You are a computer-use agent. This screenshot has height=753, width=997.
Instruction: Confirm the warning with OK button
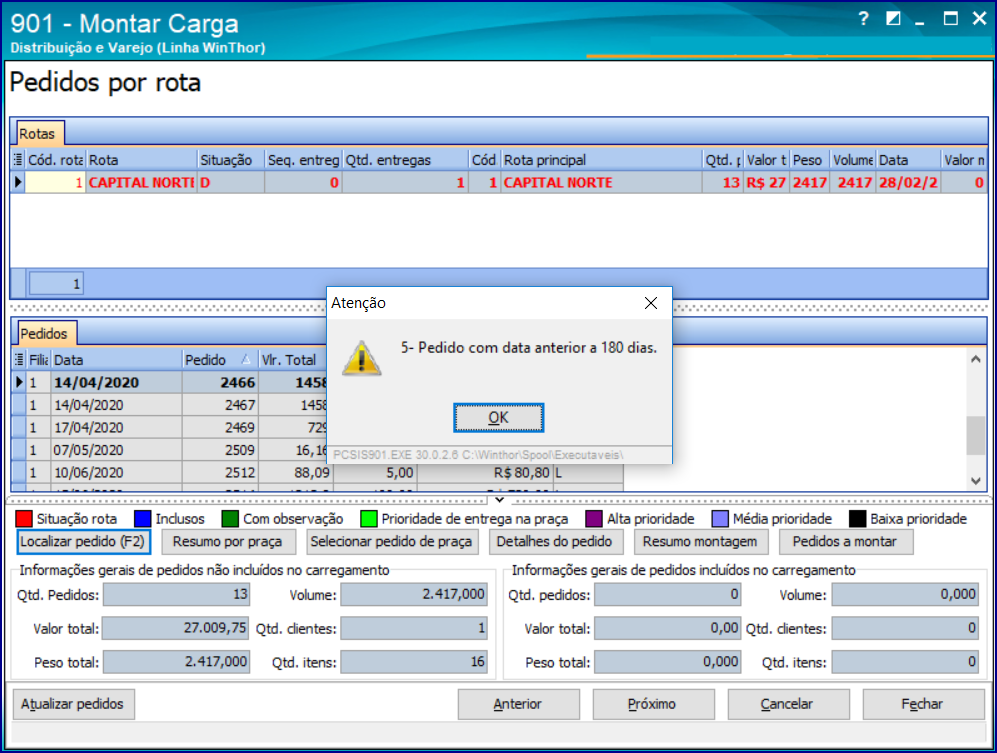[x=498, y=418]
